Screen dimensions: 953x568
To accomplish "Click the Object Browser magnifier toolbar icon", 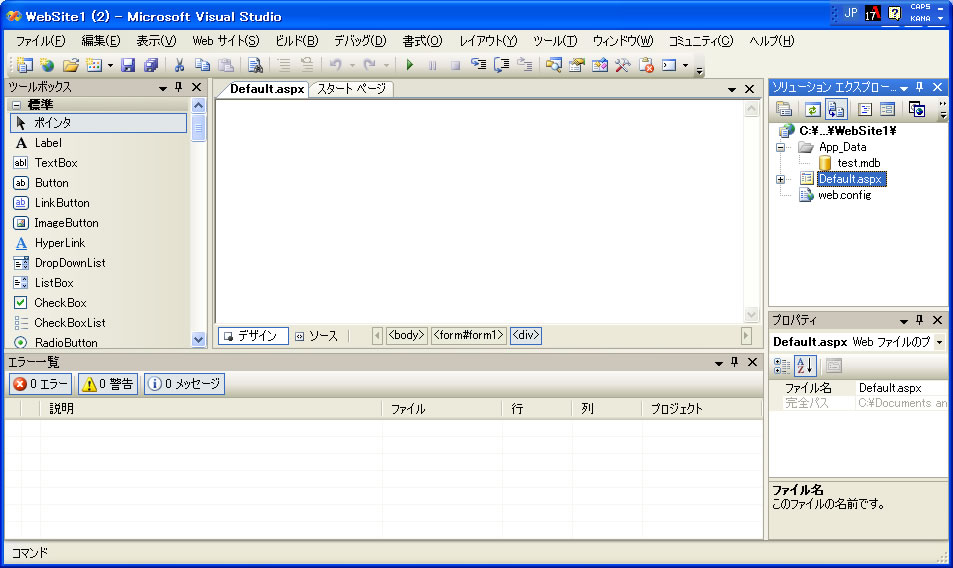I will click(553, 64).
